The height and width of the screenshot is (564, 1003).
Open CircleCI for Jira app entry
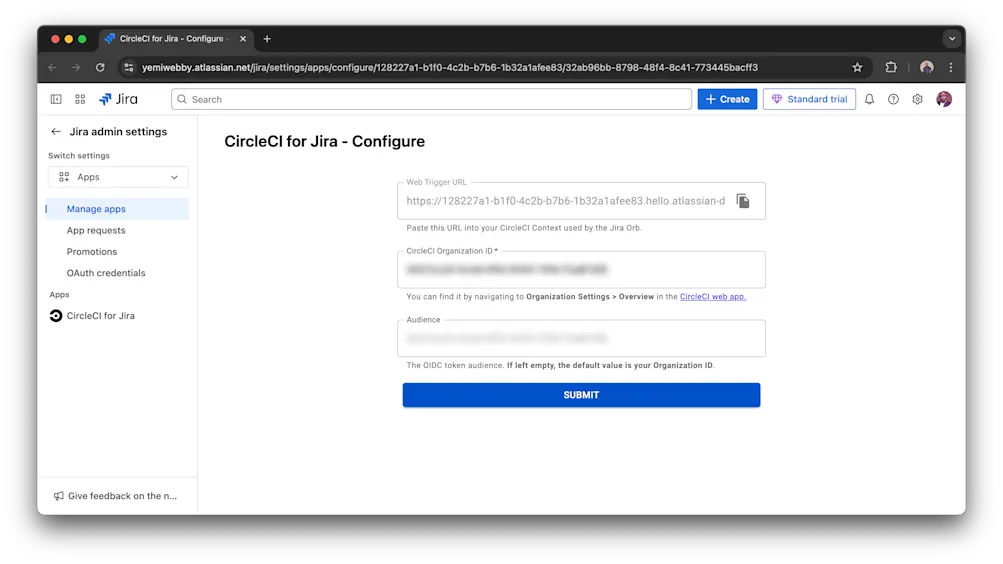100,316
